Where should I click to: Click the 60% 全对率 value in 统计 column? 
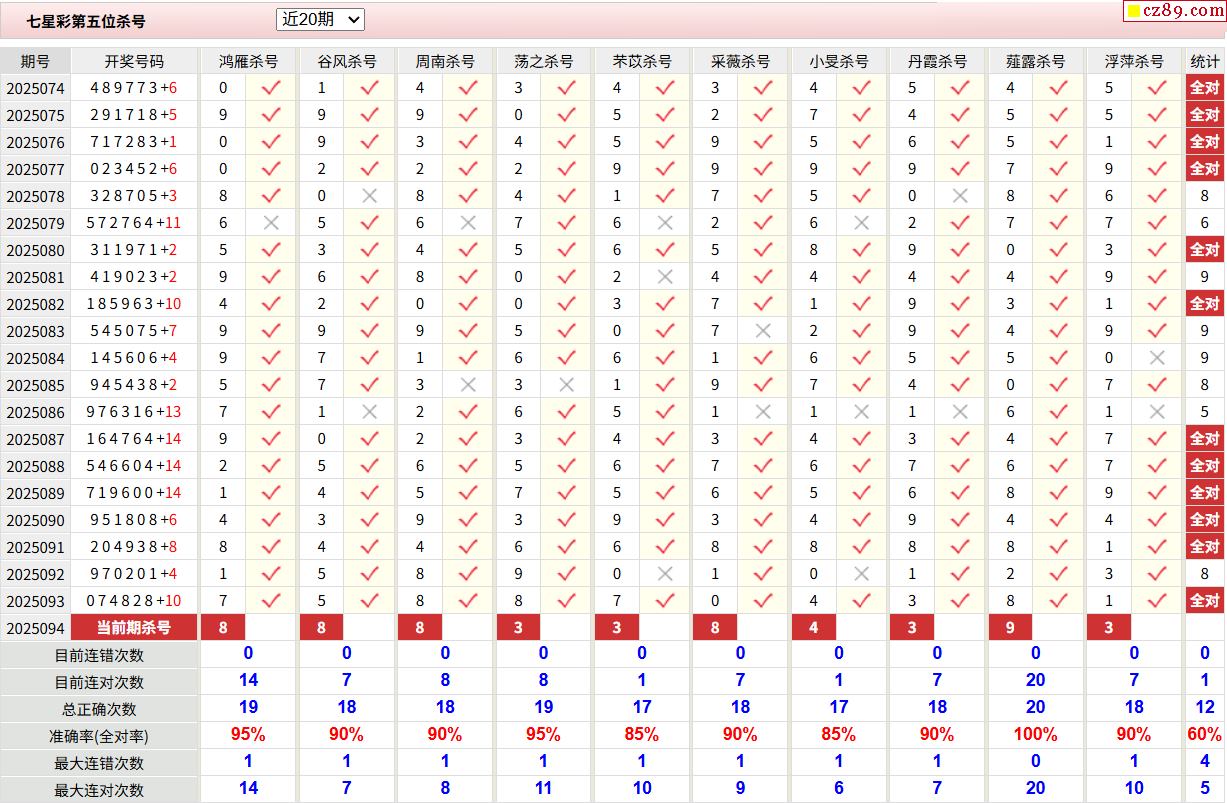click(x=1205, y=734)
